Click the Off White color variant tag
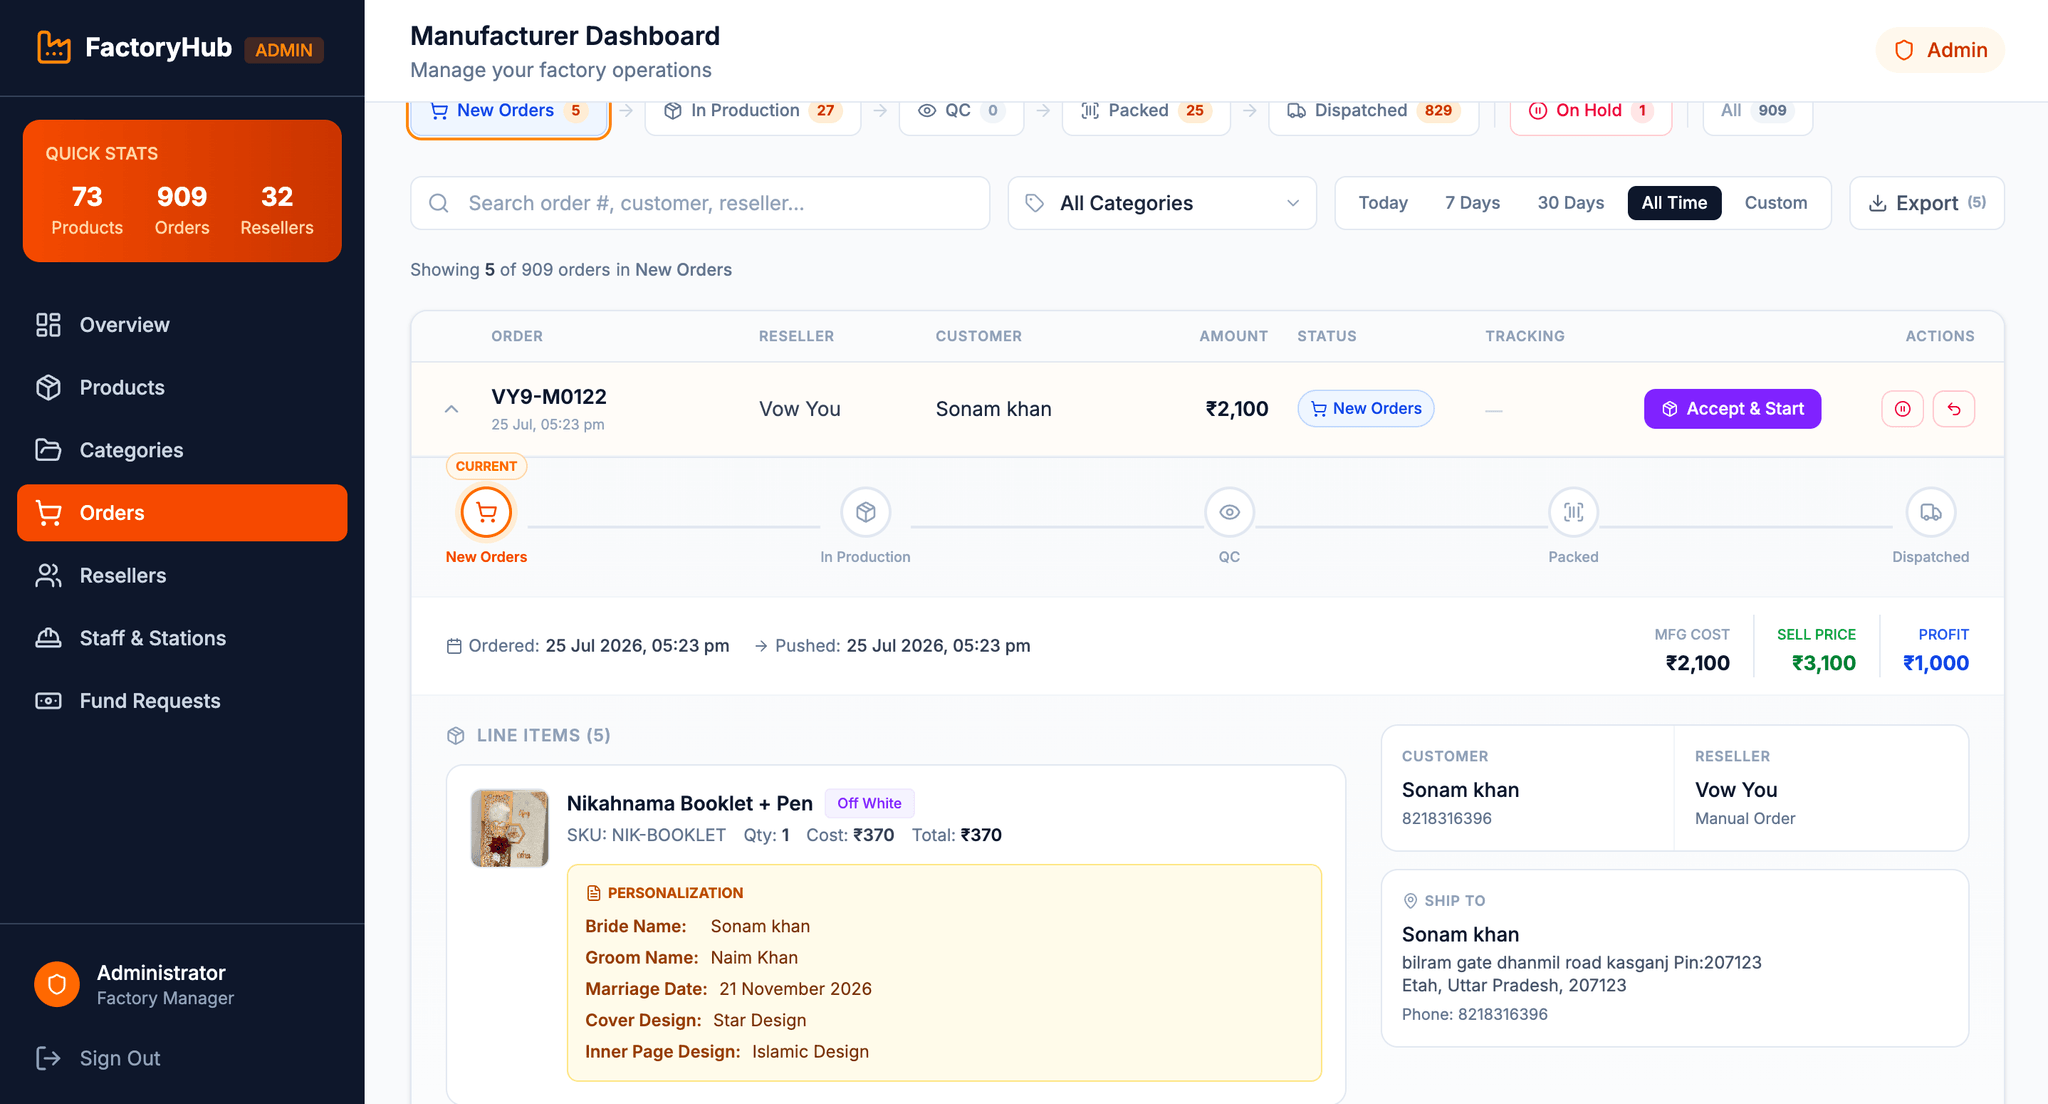Image resolution: width=2048 pixels, height=1104 pixels. [869, 803]
